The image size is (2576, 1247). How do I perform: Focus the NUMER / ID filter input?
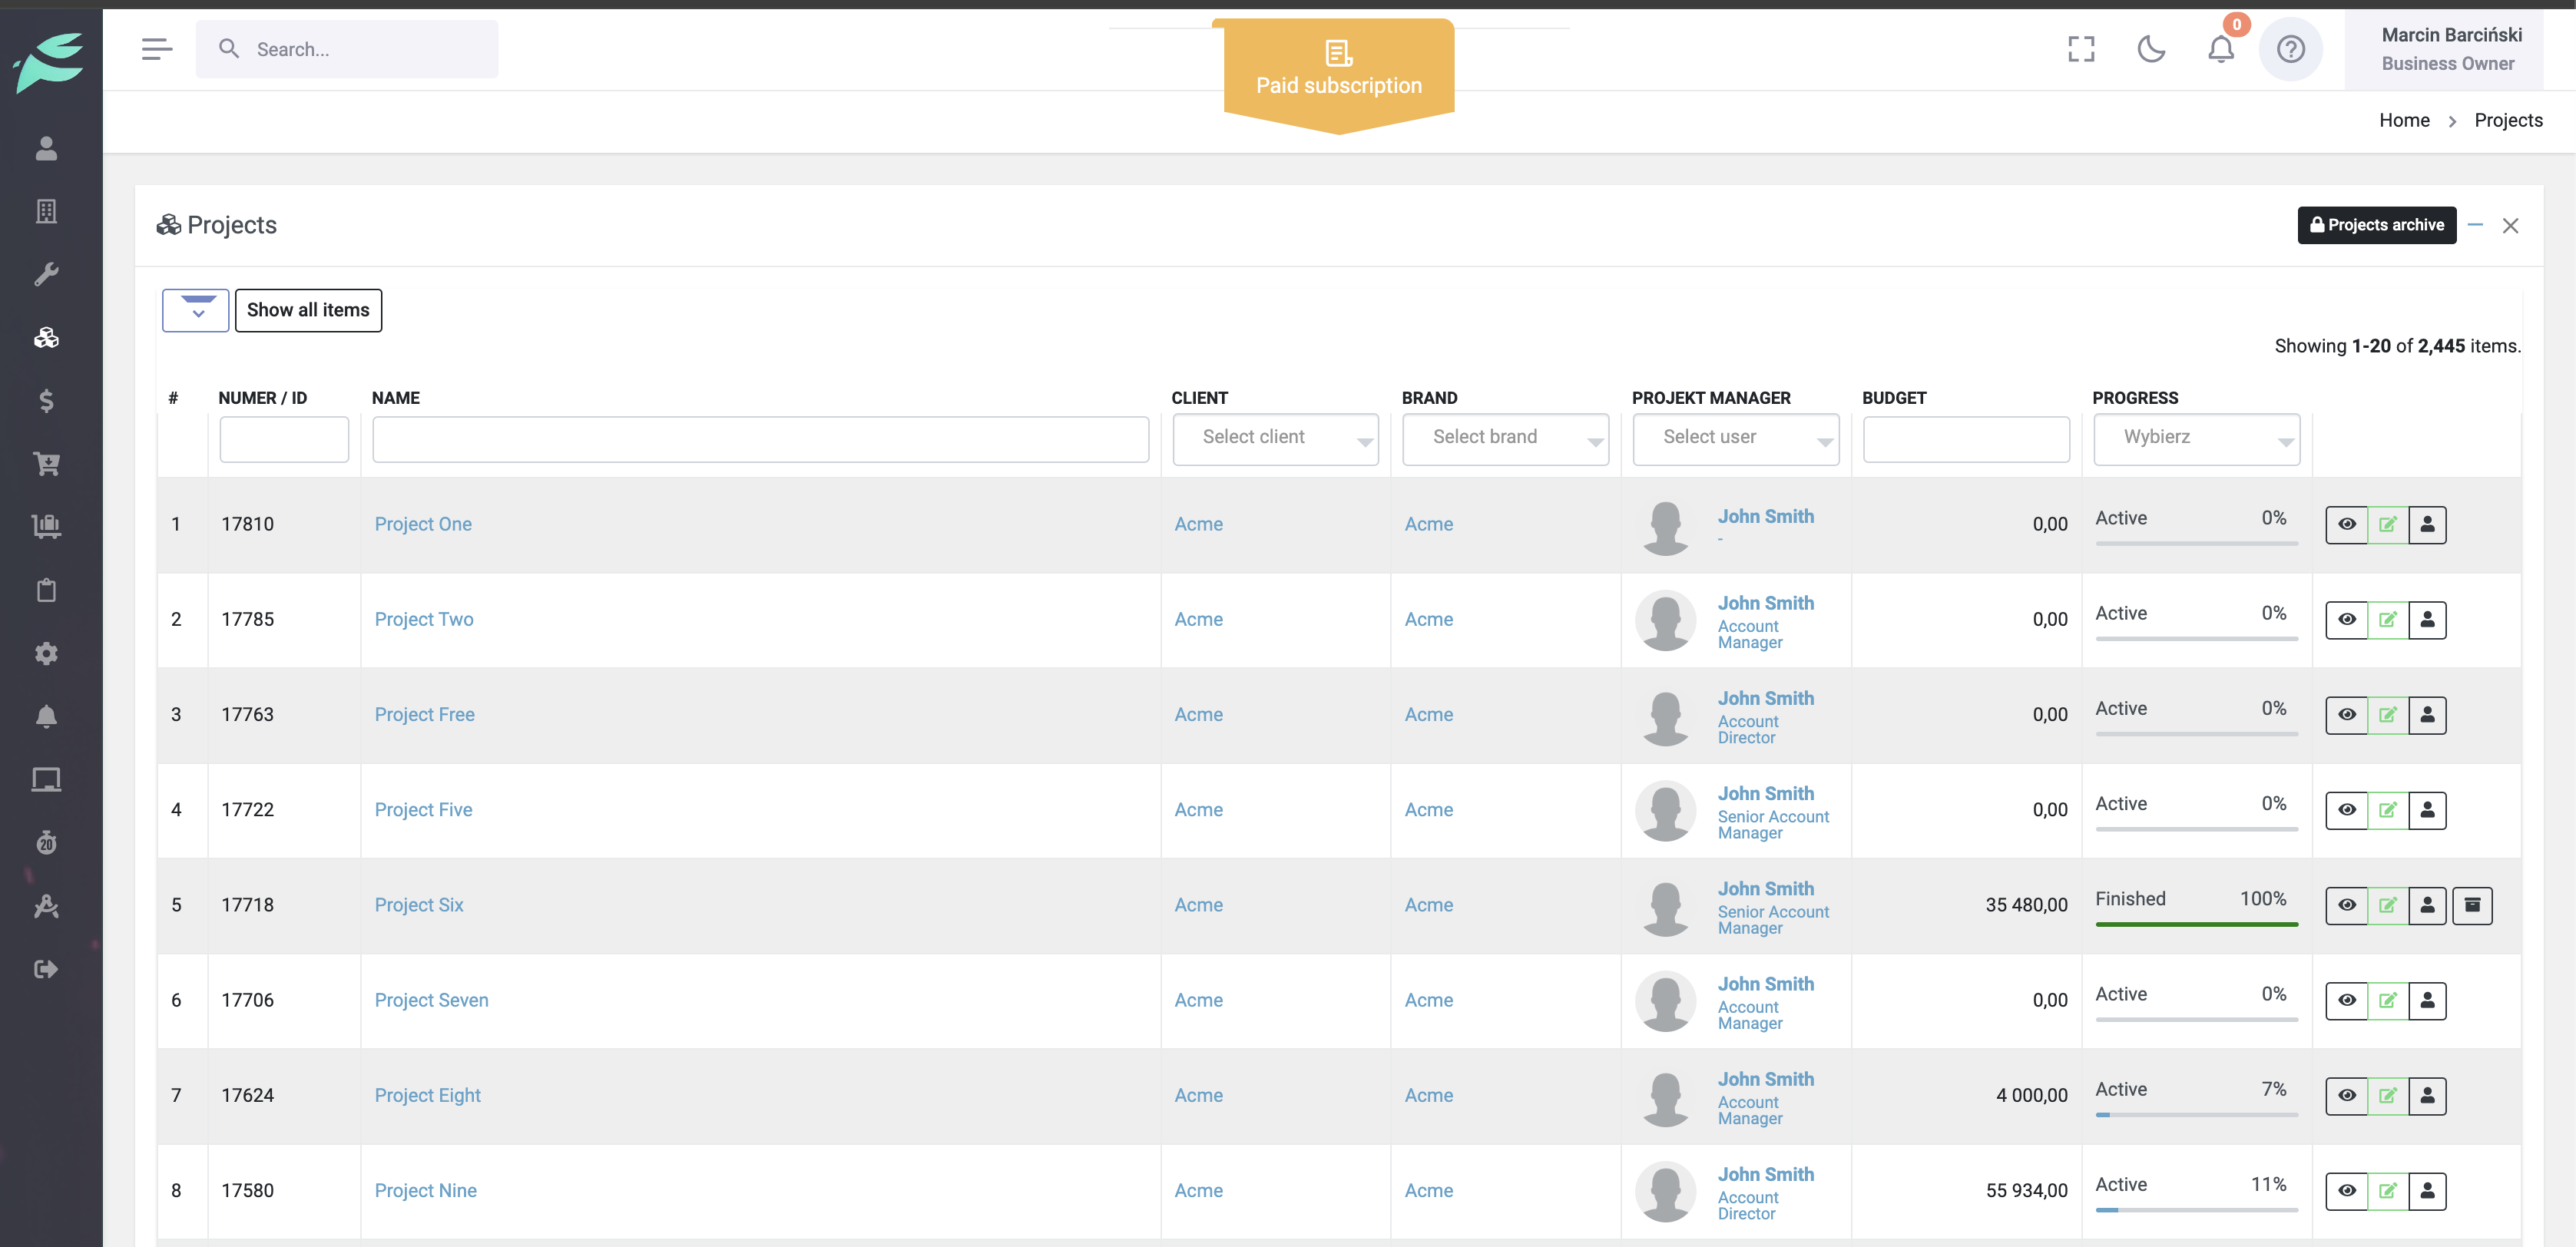[x=284, y=439]
